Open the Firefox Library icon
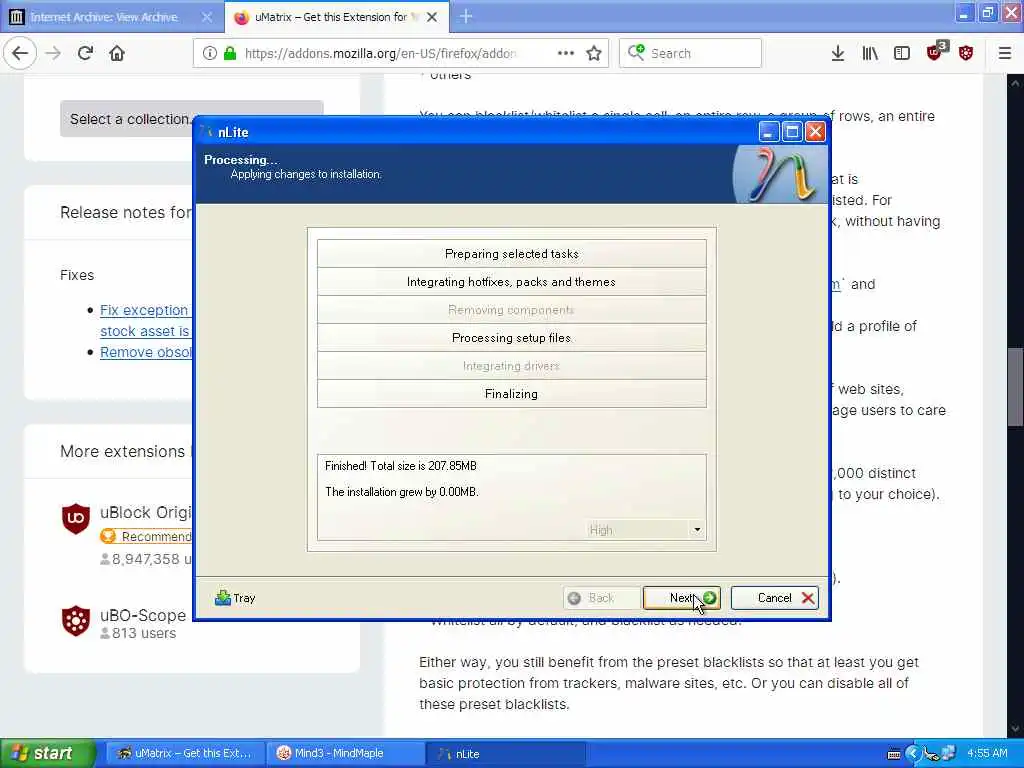Image resolution: width=1024 pixels, height=768 pixels. [870, 53]
